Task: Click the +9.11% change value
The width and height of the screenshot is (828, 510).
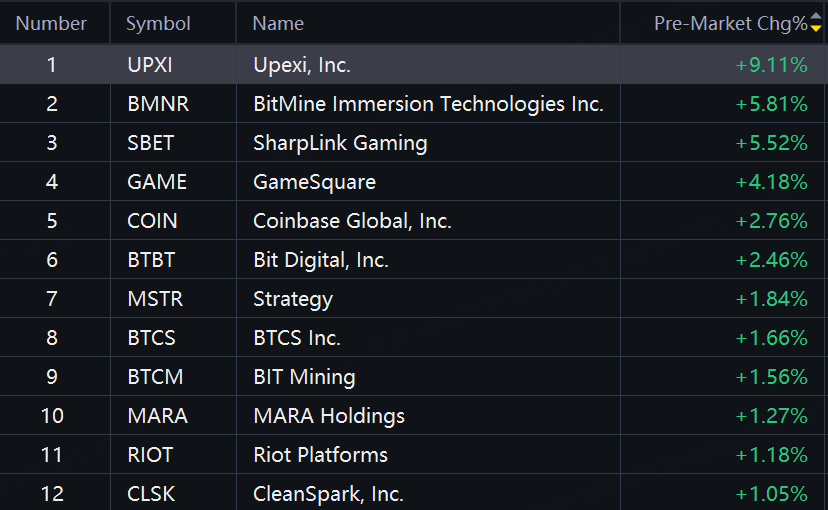Action: pyautogui.click(x=771, y=66)
